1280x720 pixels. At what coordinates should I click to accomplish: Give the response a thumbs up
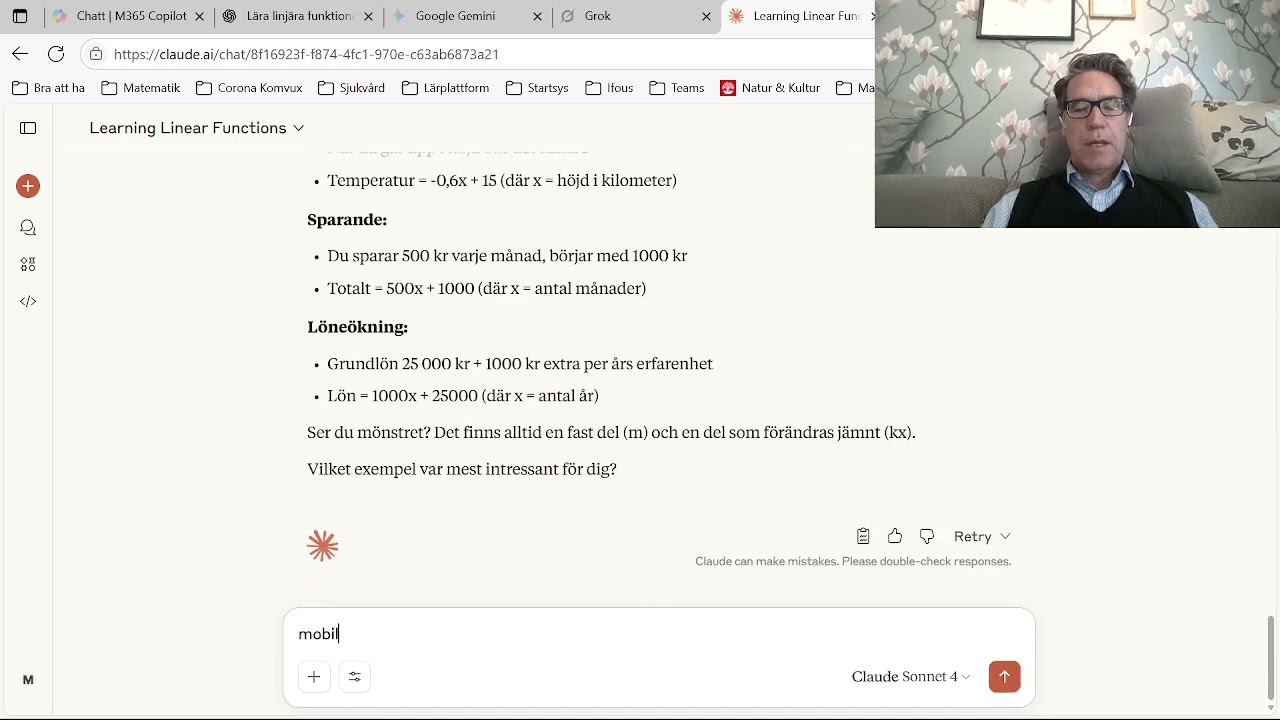(x=895, y=536)
